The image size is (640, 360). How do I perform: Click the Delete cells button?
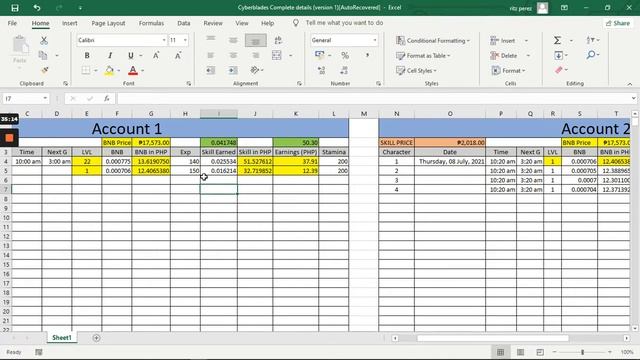504,56
